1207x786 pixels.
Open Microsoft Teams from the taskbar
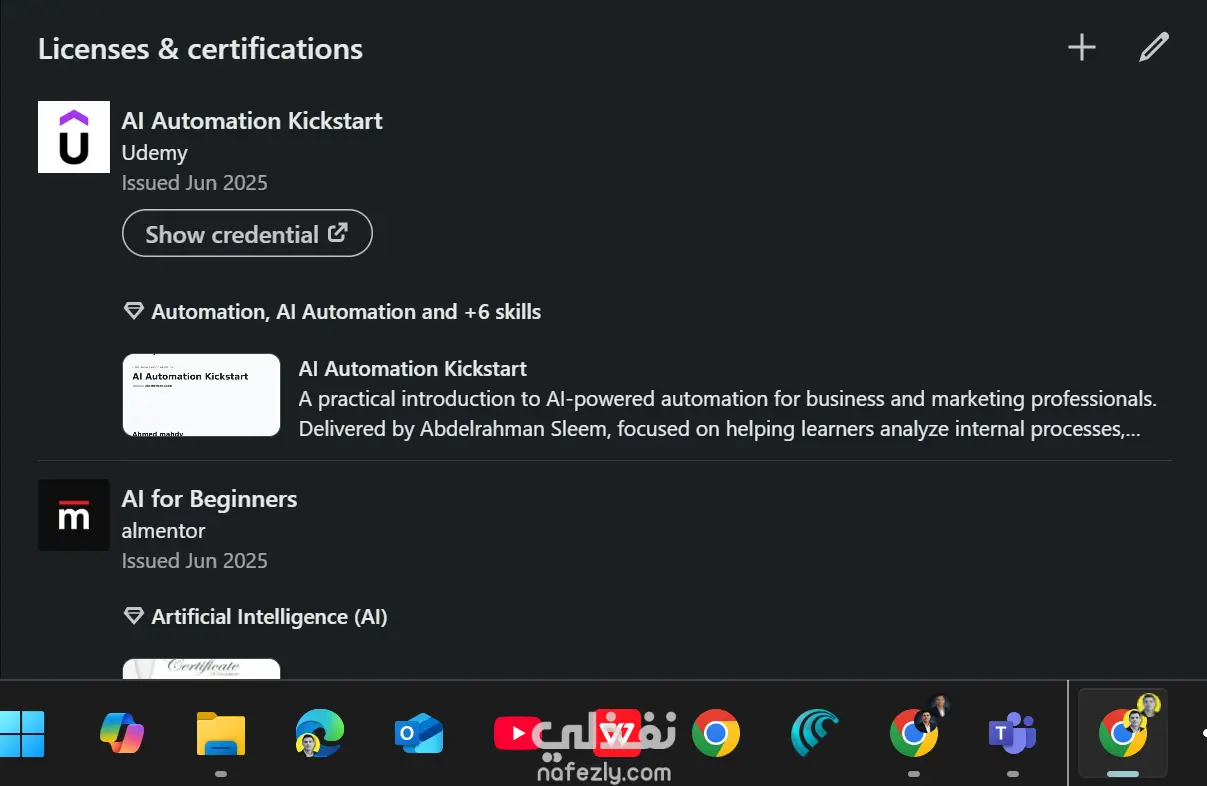point(1013,735)
